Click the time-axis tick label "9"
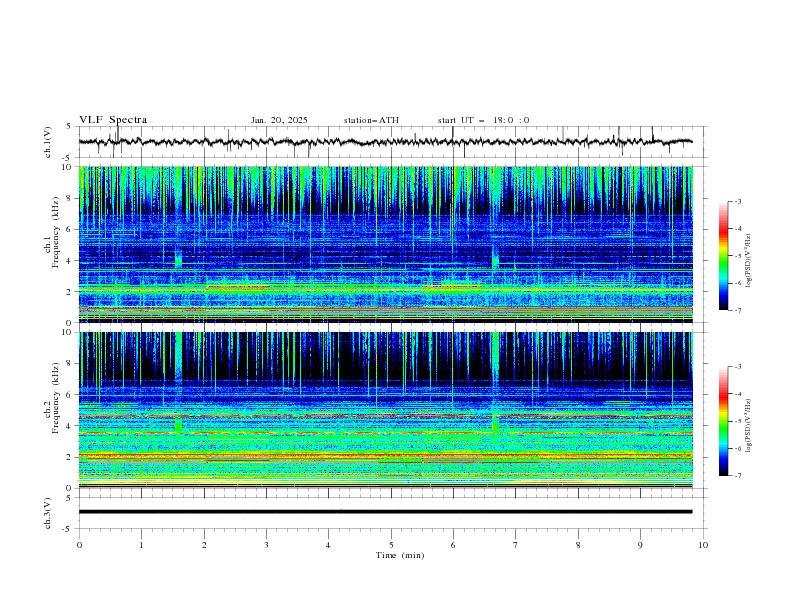 (x=640, y=545)
